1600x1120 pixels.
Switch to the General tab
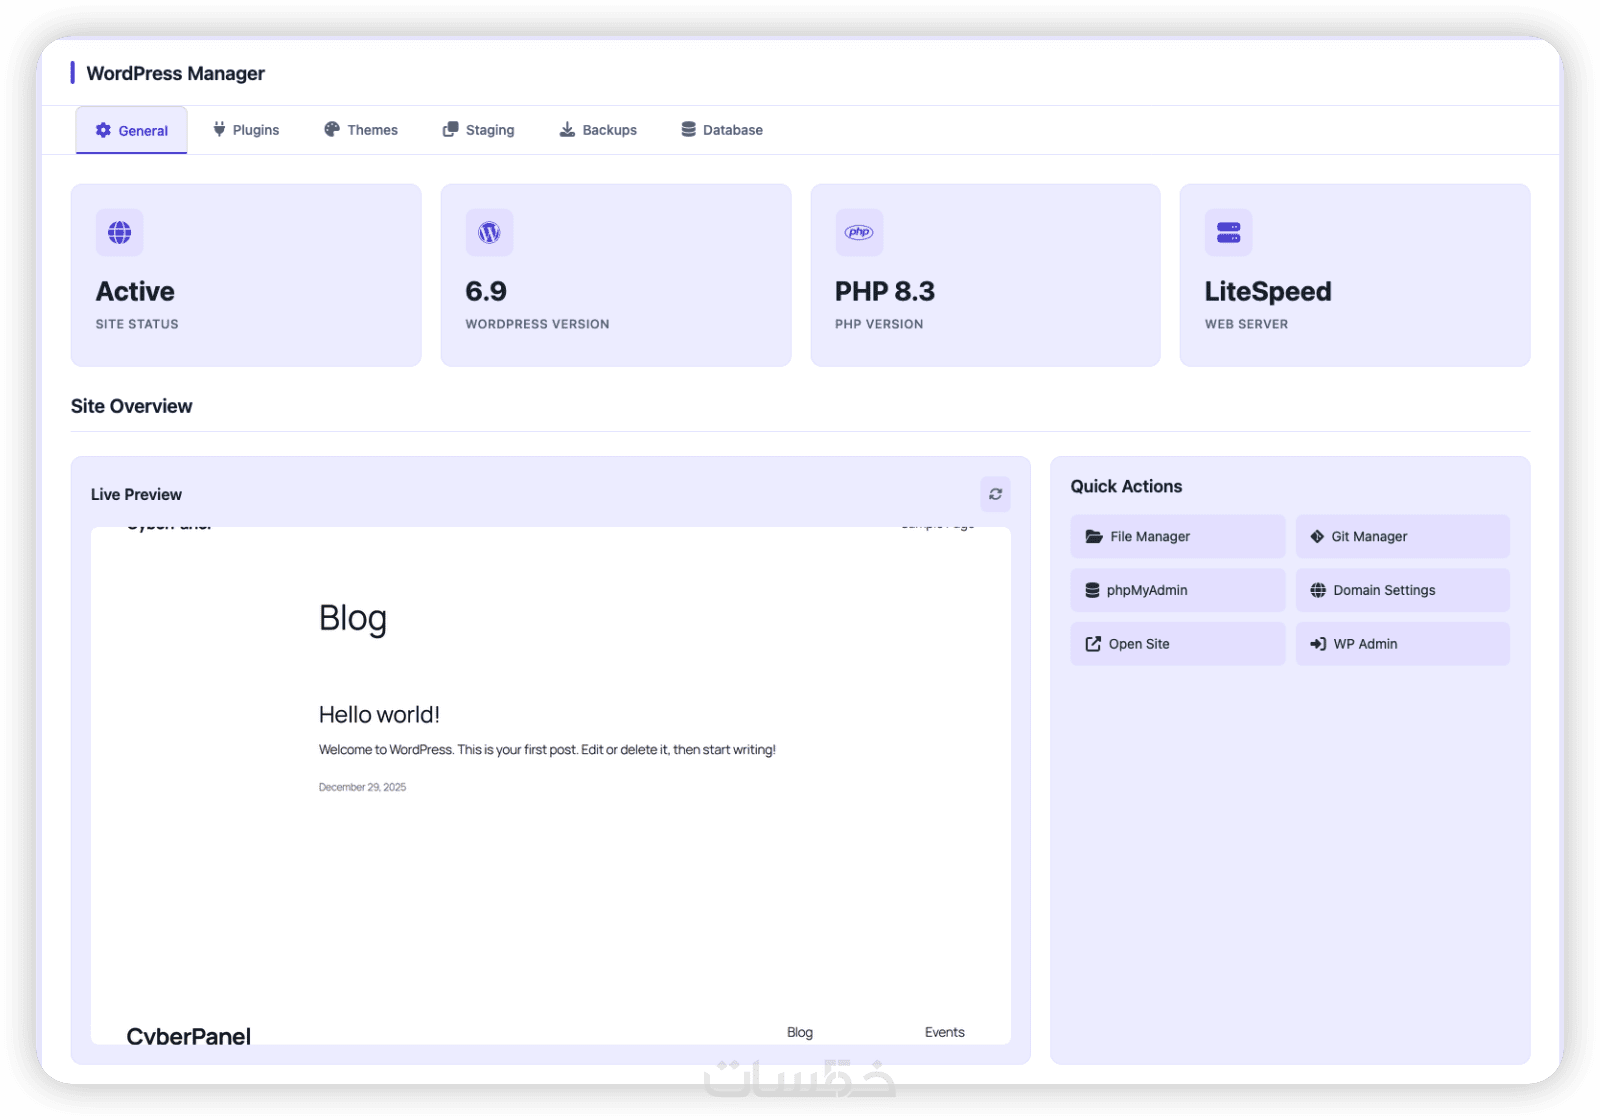pos(131,130)
